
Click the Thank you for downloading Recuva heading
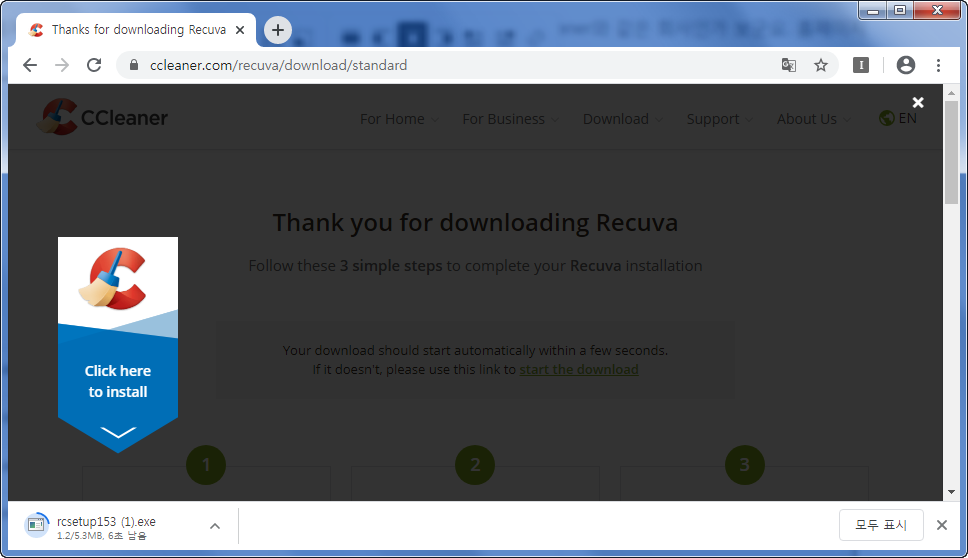point(475,223)
